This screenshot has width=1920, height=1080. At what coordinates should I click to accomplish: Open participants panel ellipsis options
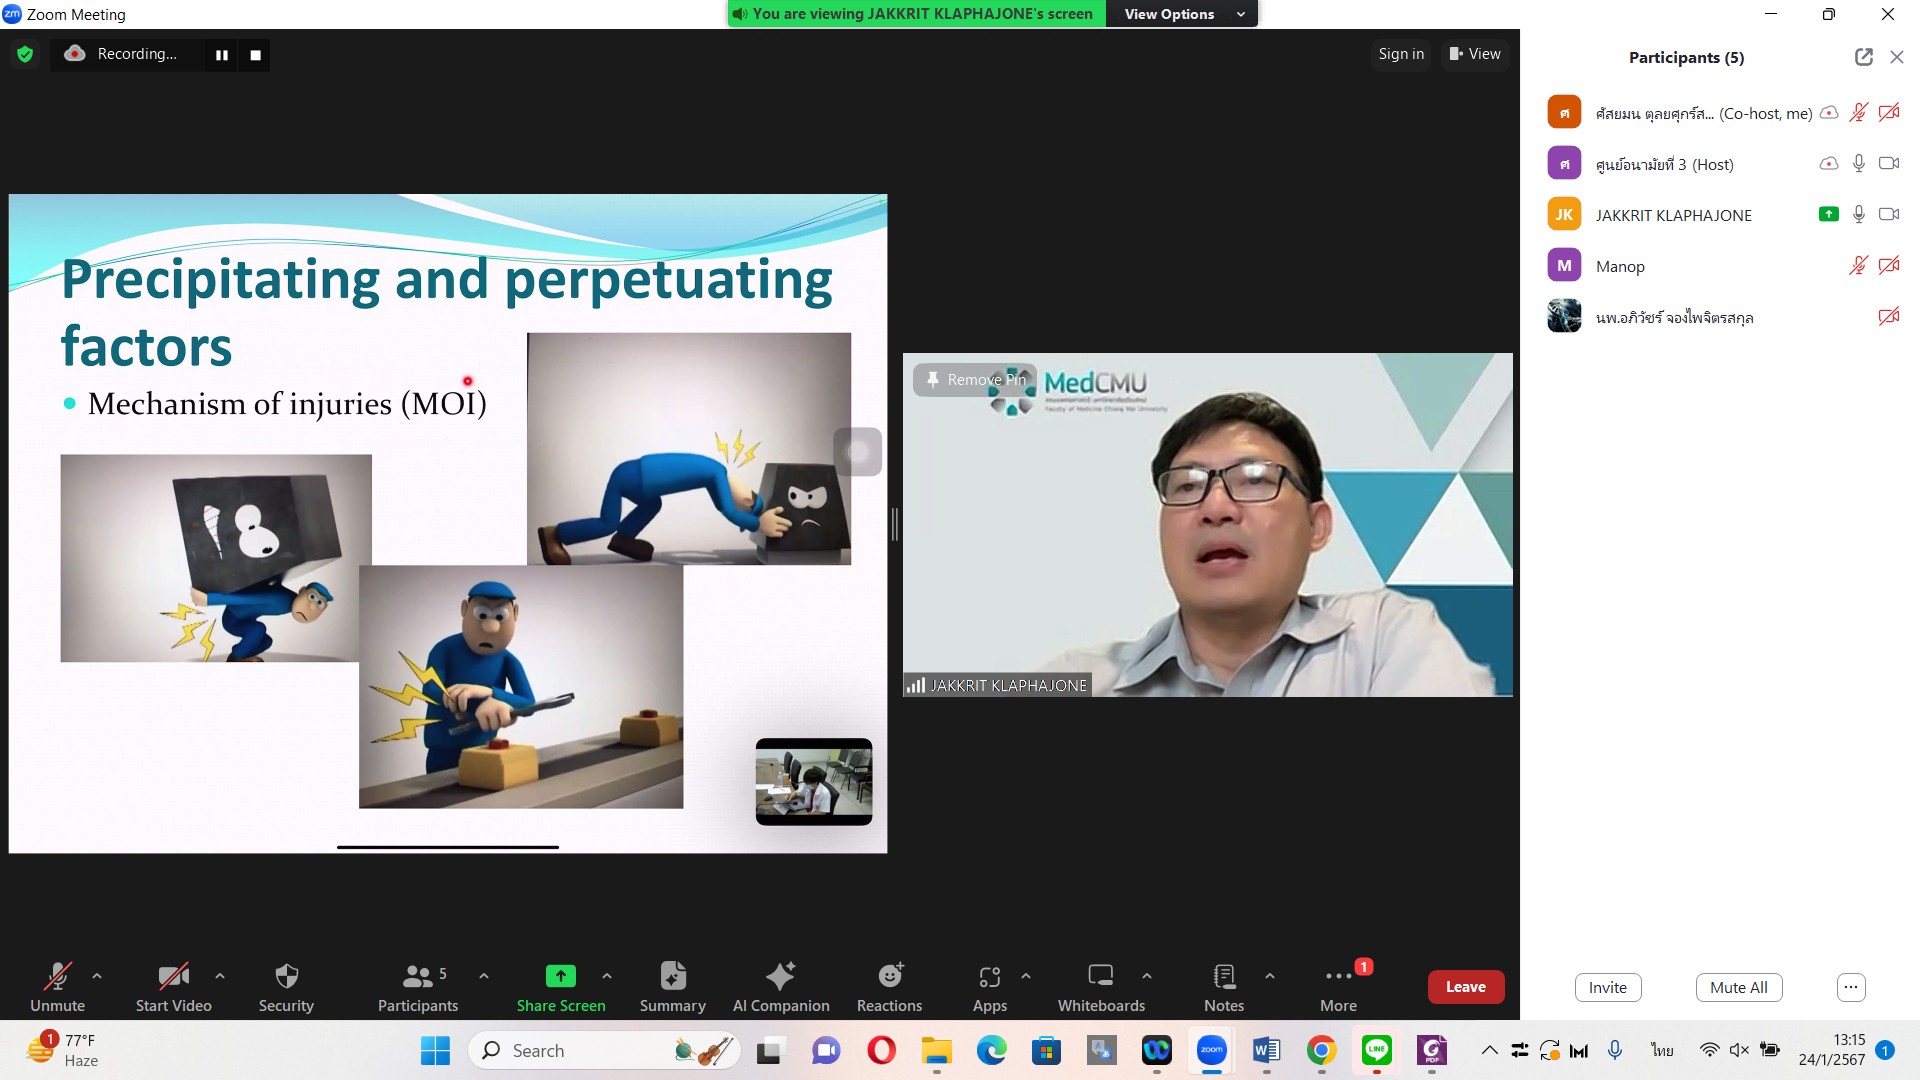click(1851, 987)
